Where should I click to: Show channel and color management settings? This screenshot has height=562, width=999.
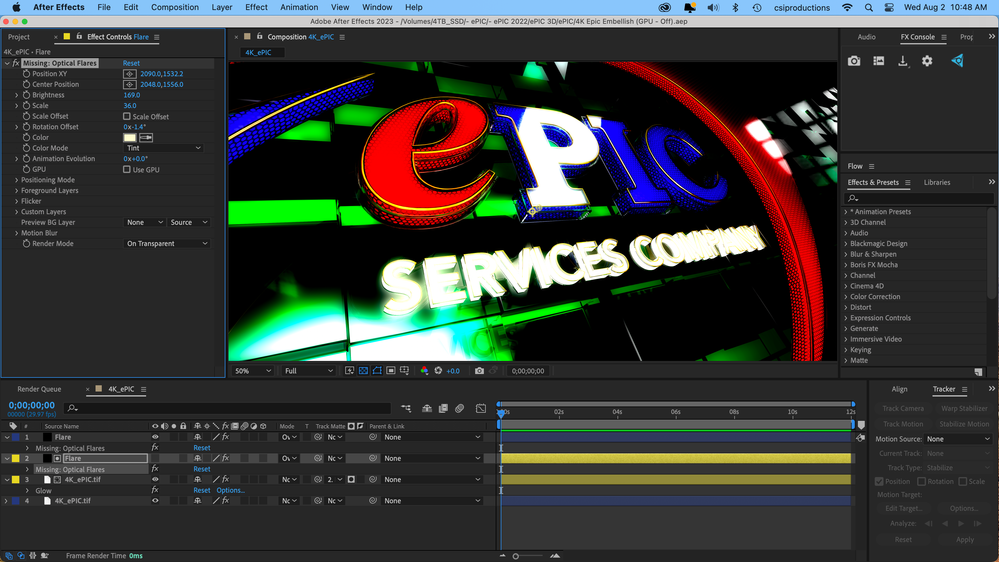click(x=424, y=371)
